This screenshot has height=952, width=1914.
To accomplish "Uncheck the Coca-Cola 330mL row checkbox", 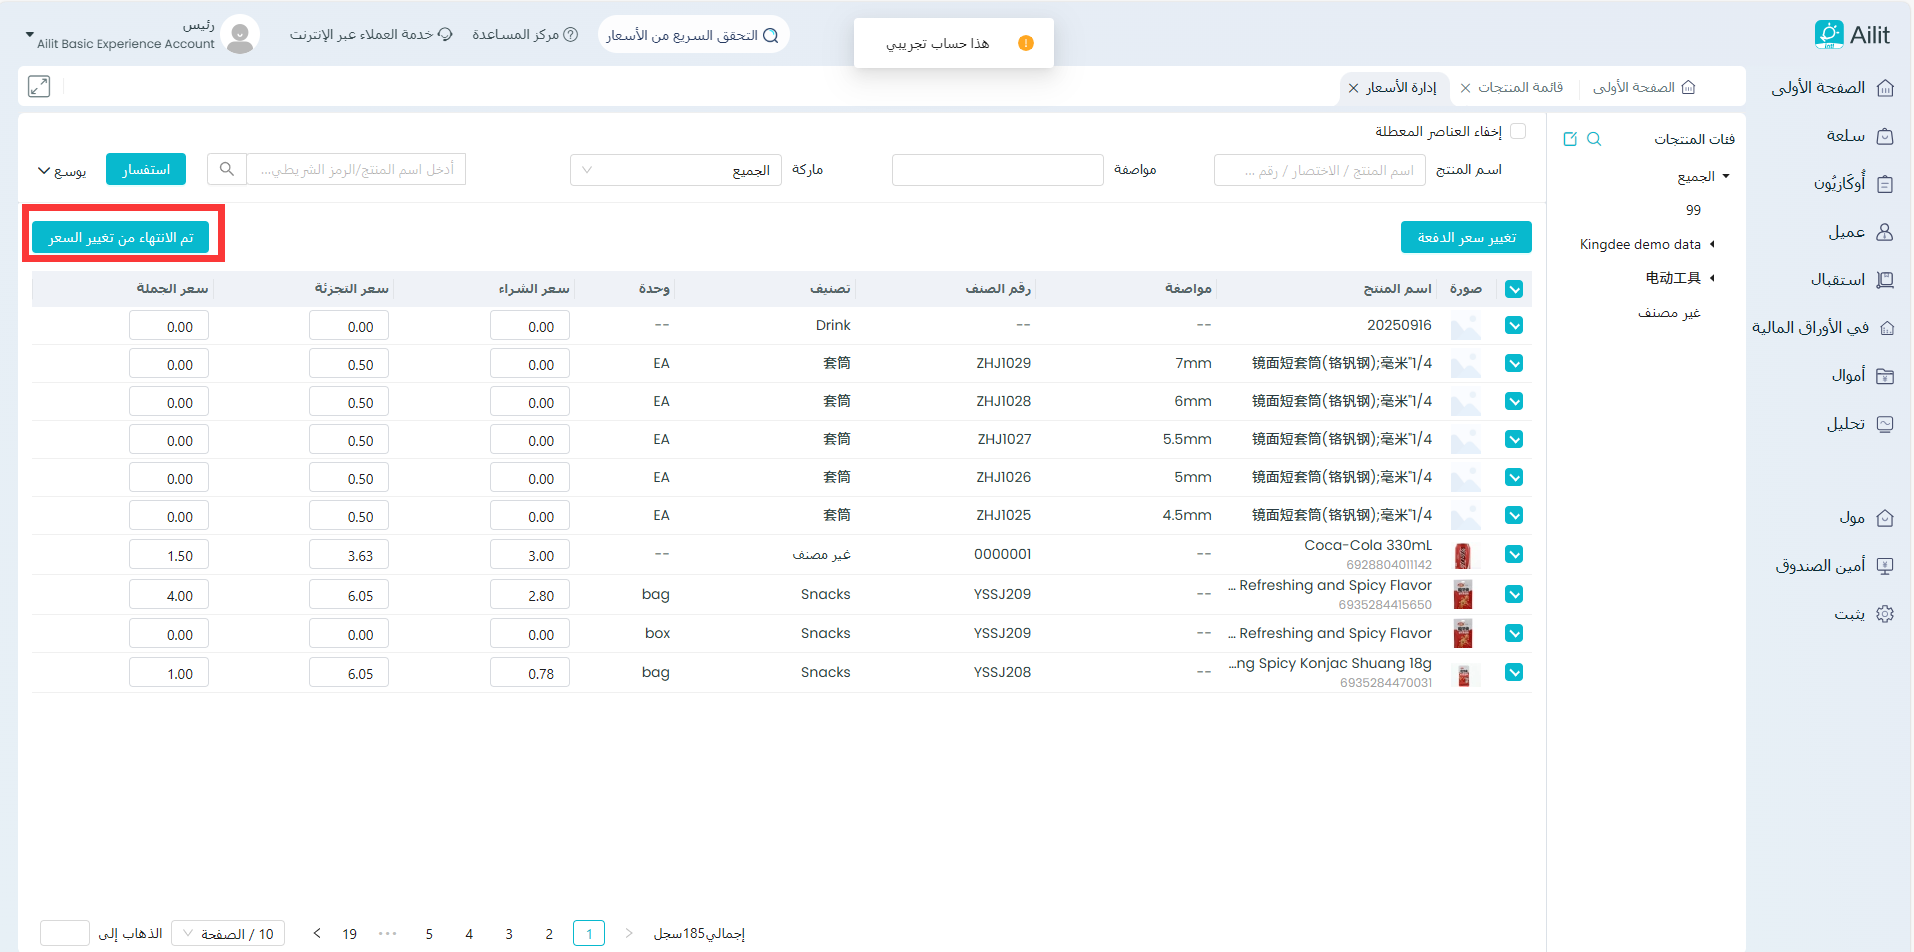I will click(x=1514, y=555).
